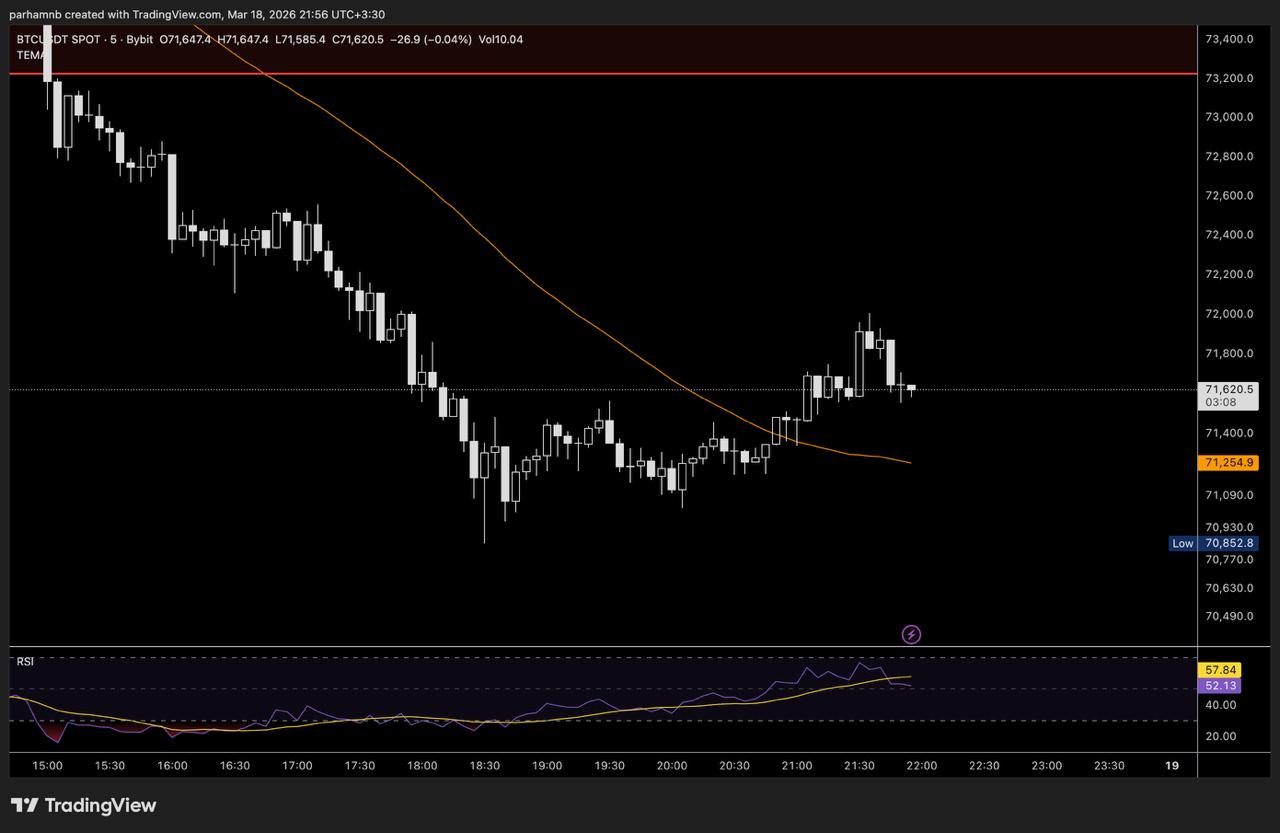
Task: Select the red horizontal resistance line
Action: pyautogui.click(x=600, y=73)
